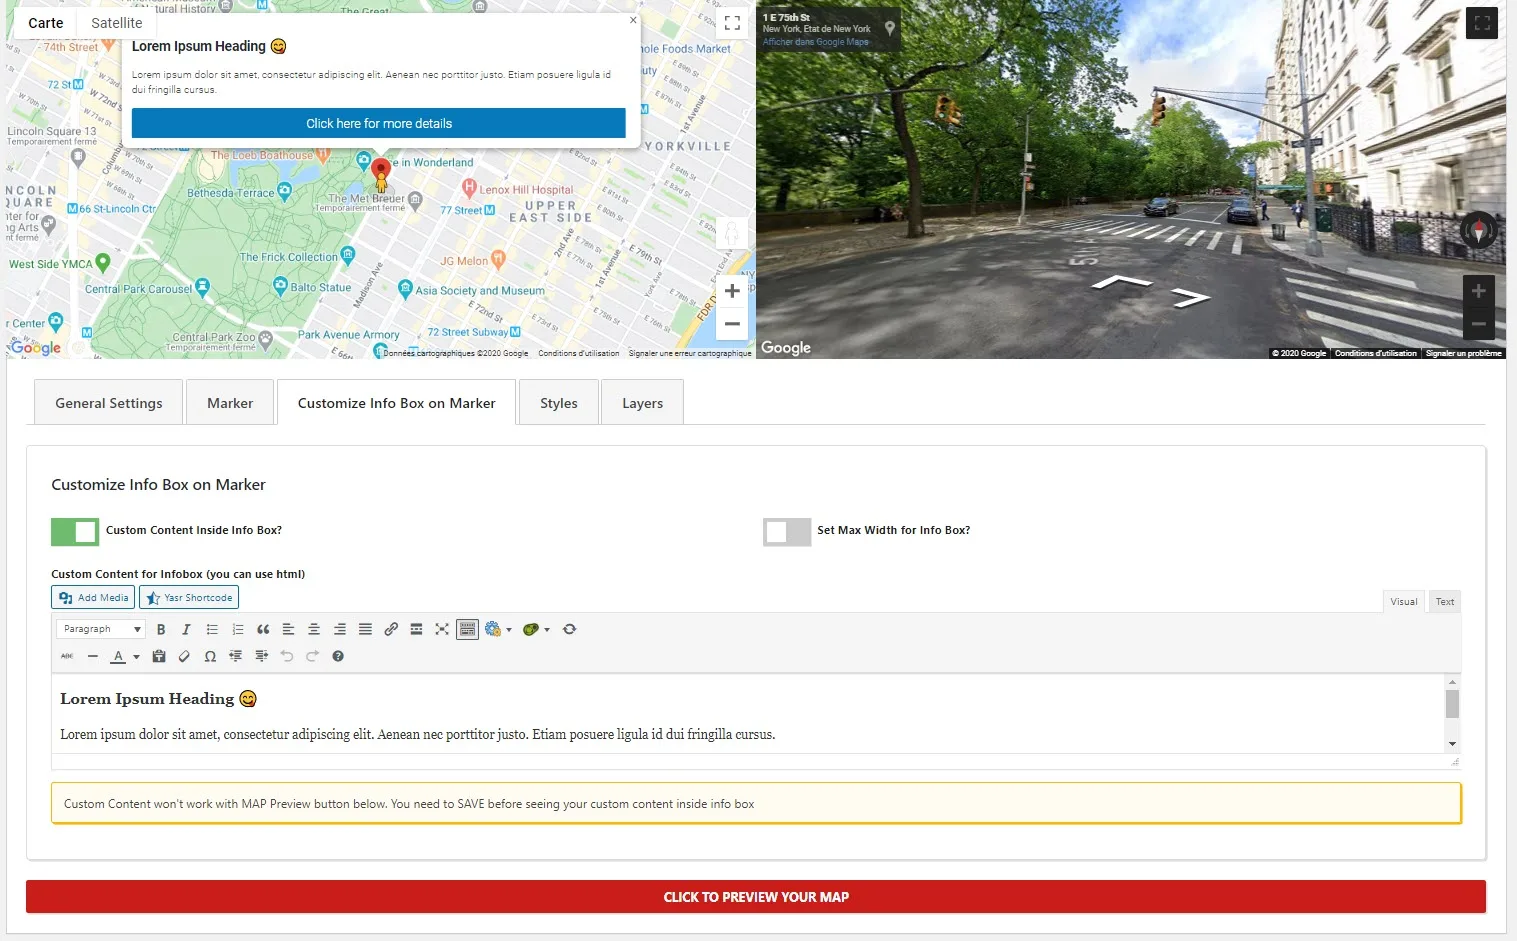Expand the blue gear icon dropdown
The width and height of the screenshot is (1517, 941).
point(509,630)
